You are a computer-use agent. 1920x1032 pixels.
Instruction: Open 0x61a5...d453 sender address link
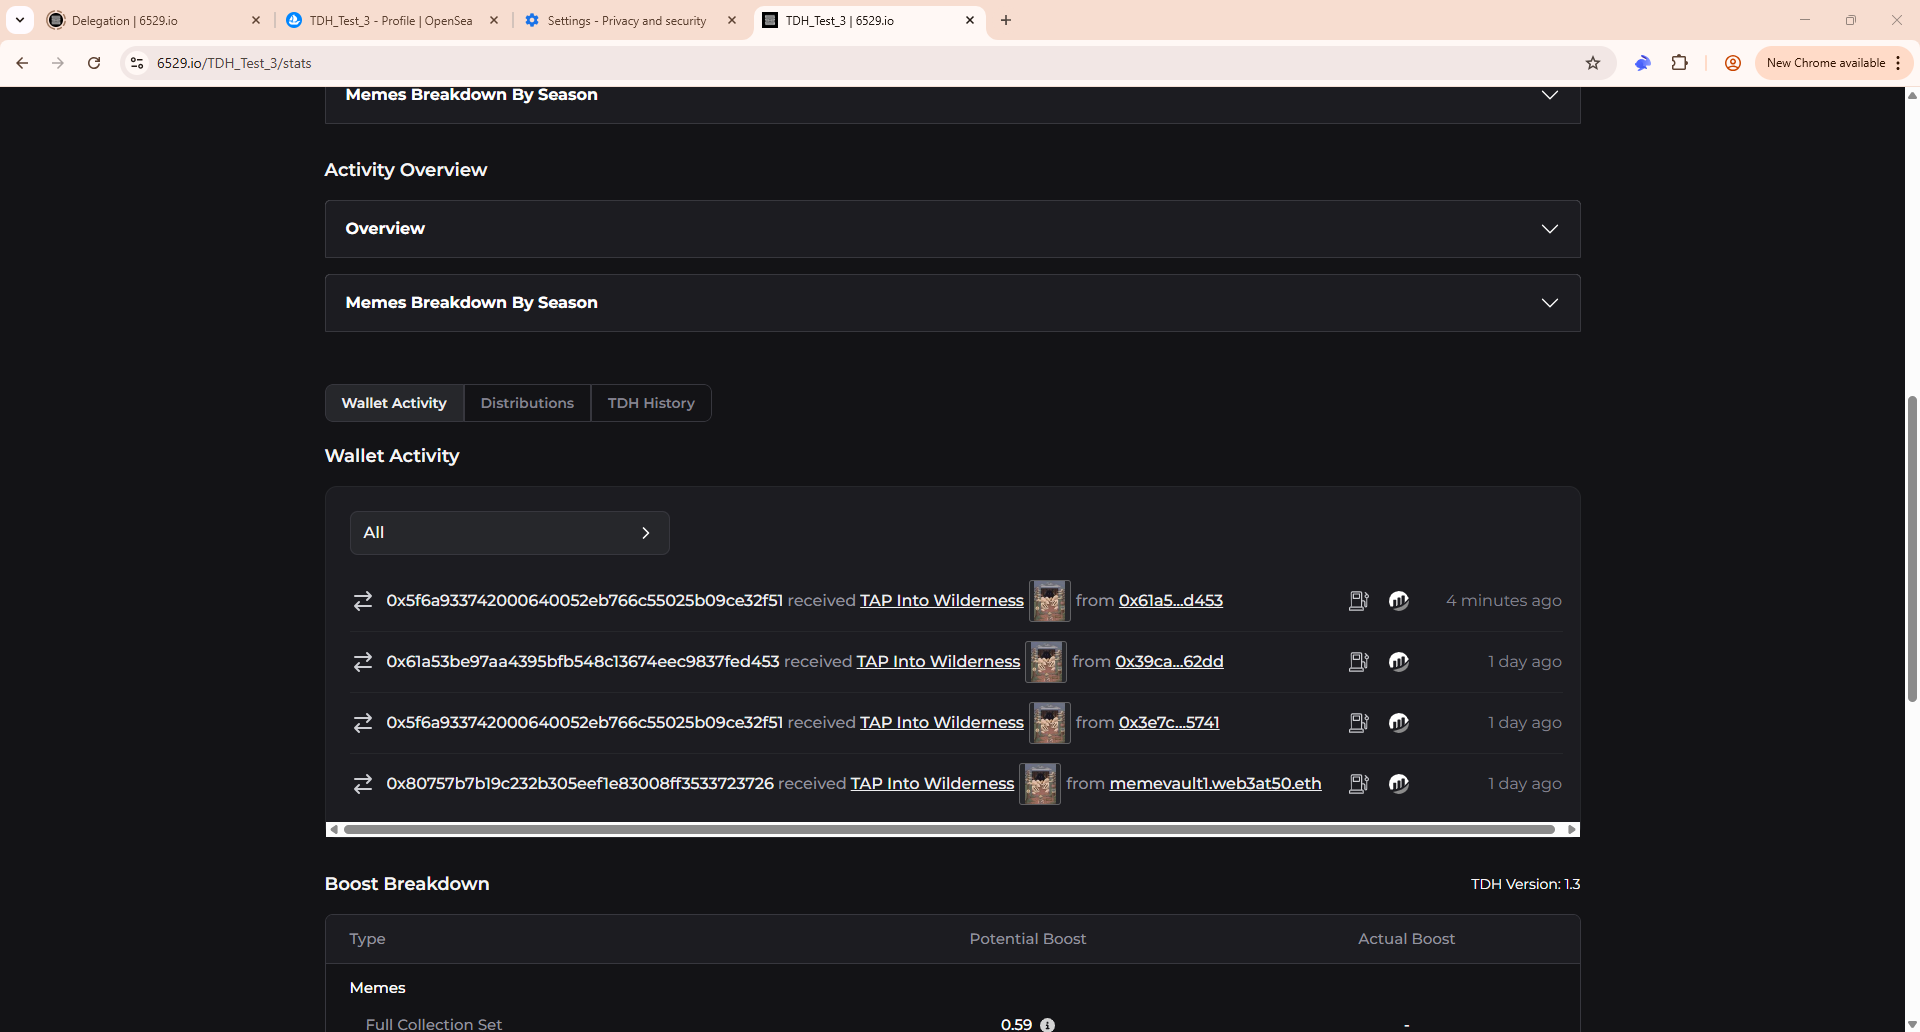pos(1171,601)
